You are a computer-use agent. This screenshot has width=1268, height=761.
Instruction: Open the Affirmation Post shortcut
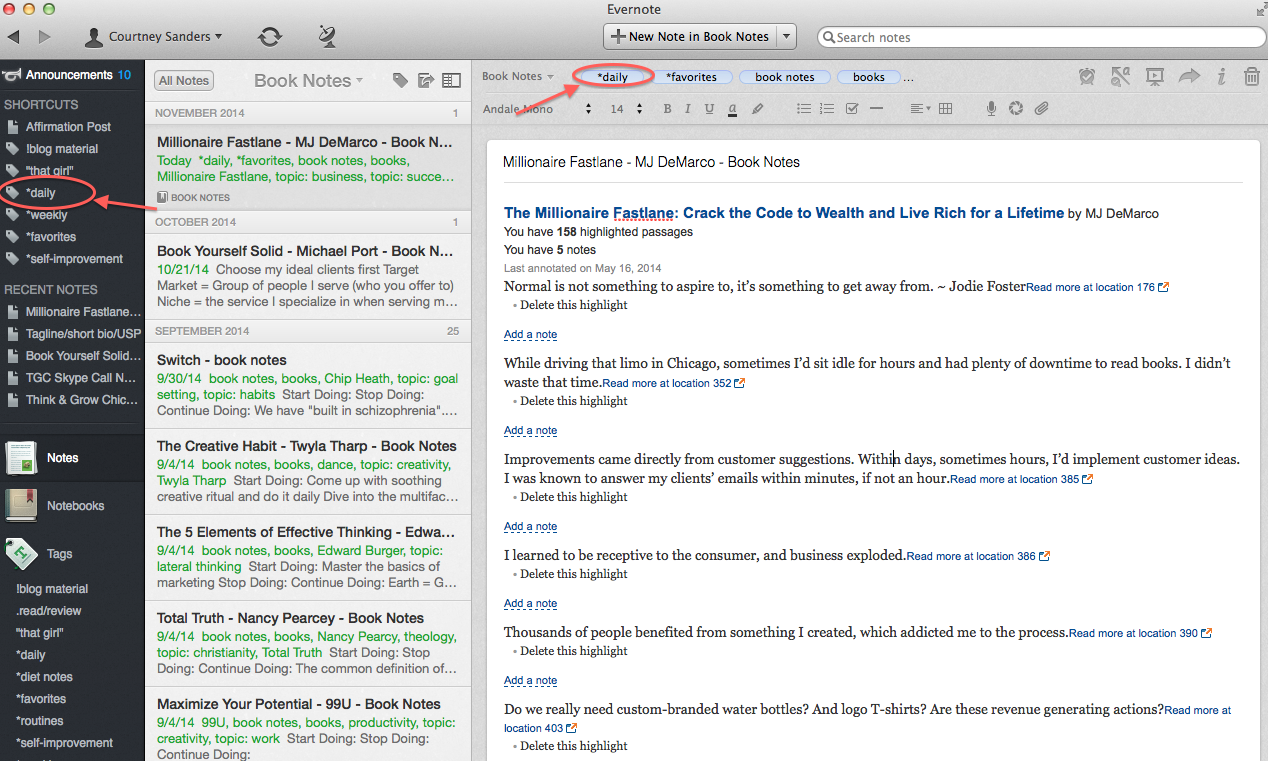[x=68, y=127]
